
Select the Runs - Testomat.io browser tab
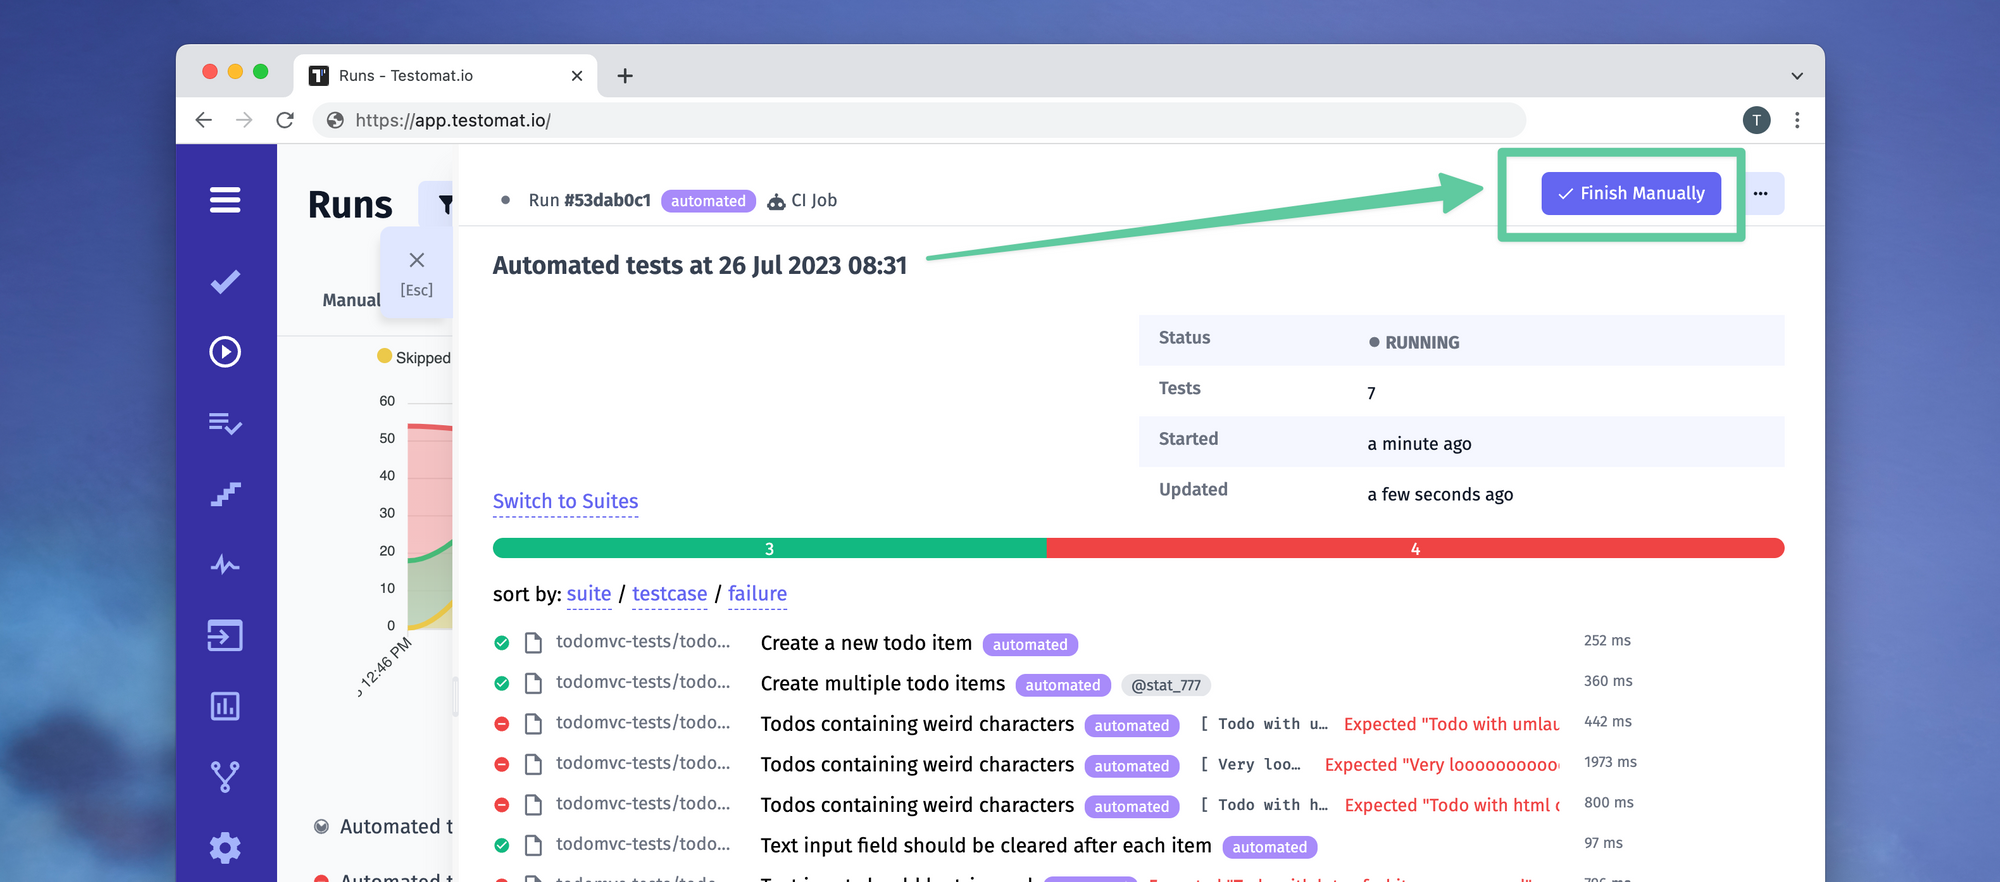(446, 76)
